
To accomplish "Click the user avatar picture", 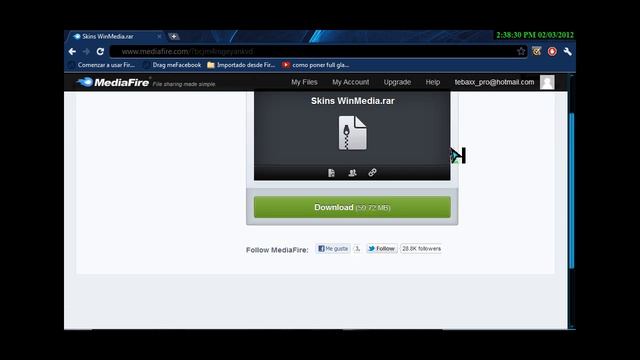I will [x=547, y=82].
